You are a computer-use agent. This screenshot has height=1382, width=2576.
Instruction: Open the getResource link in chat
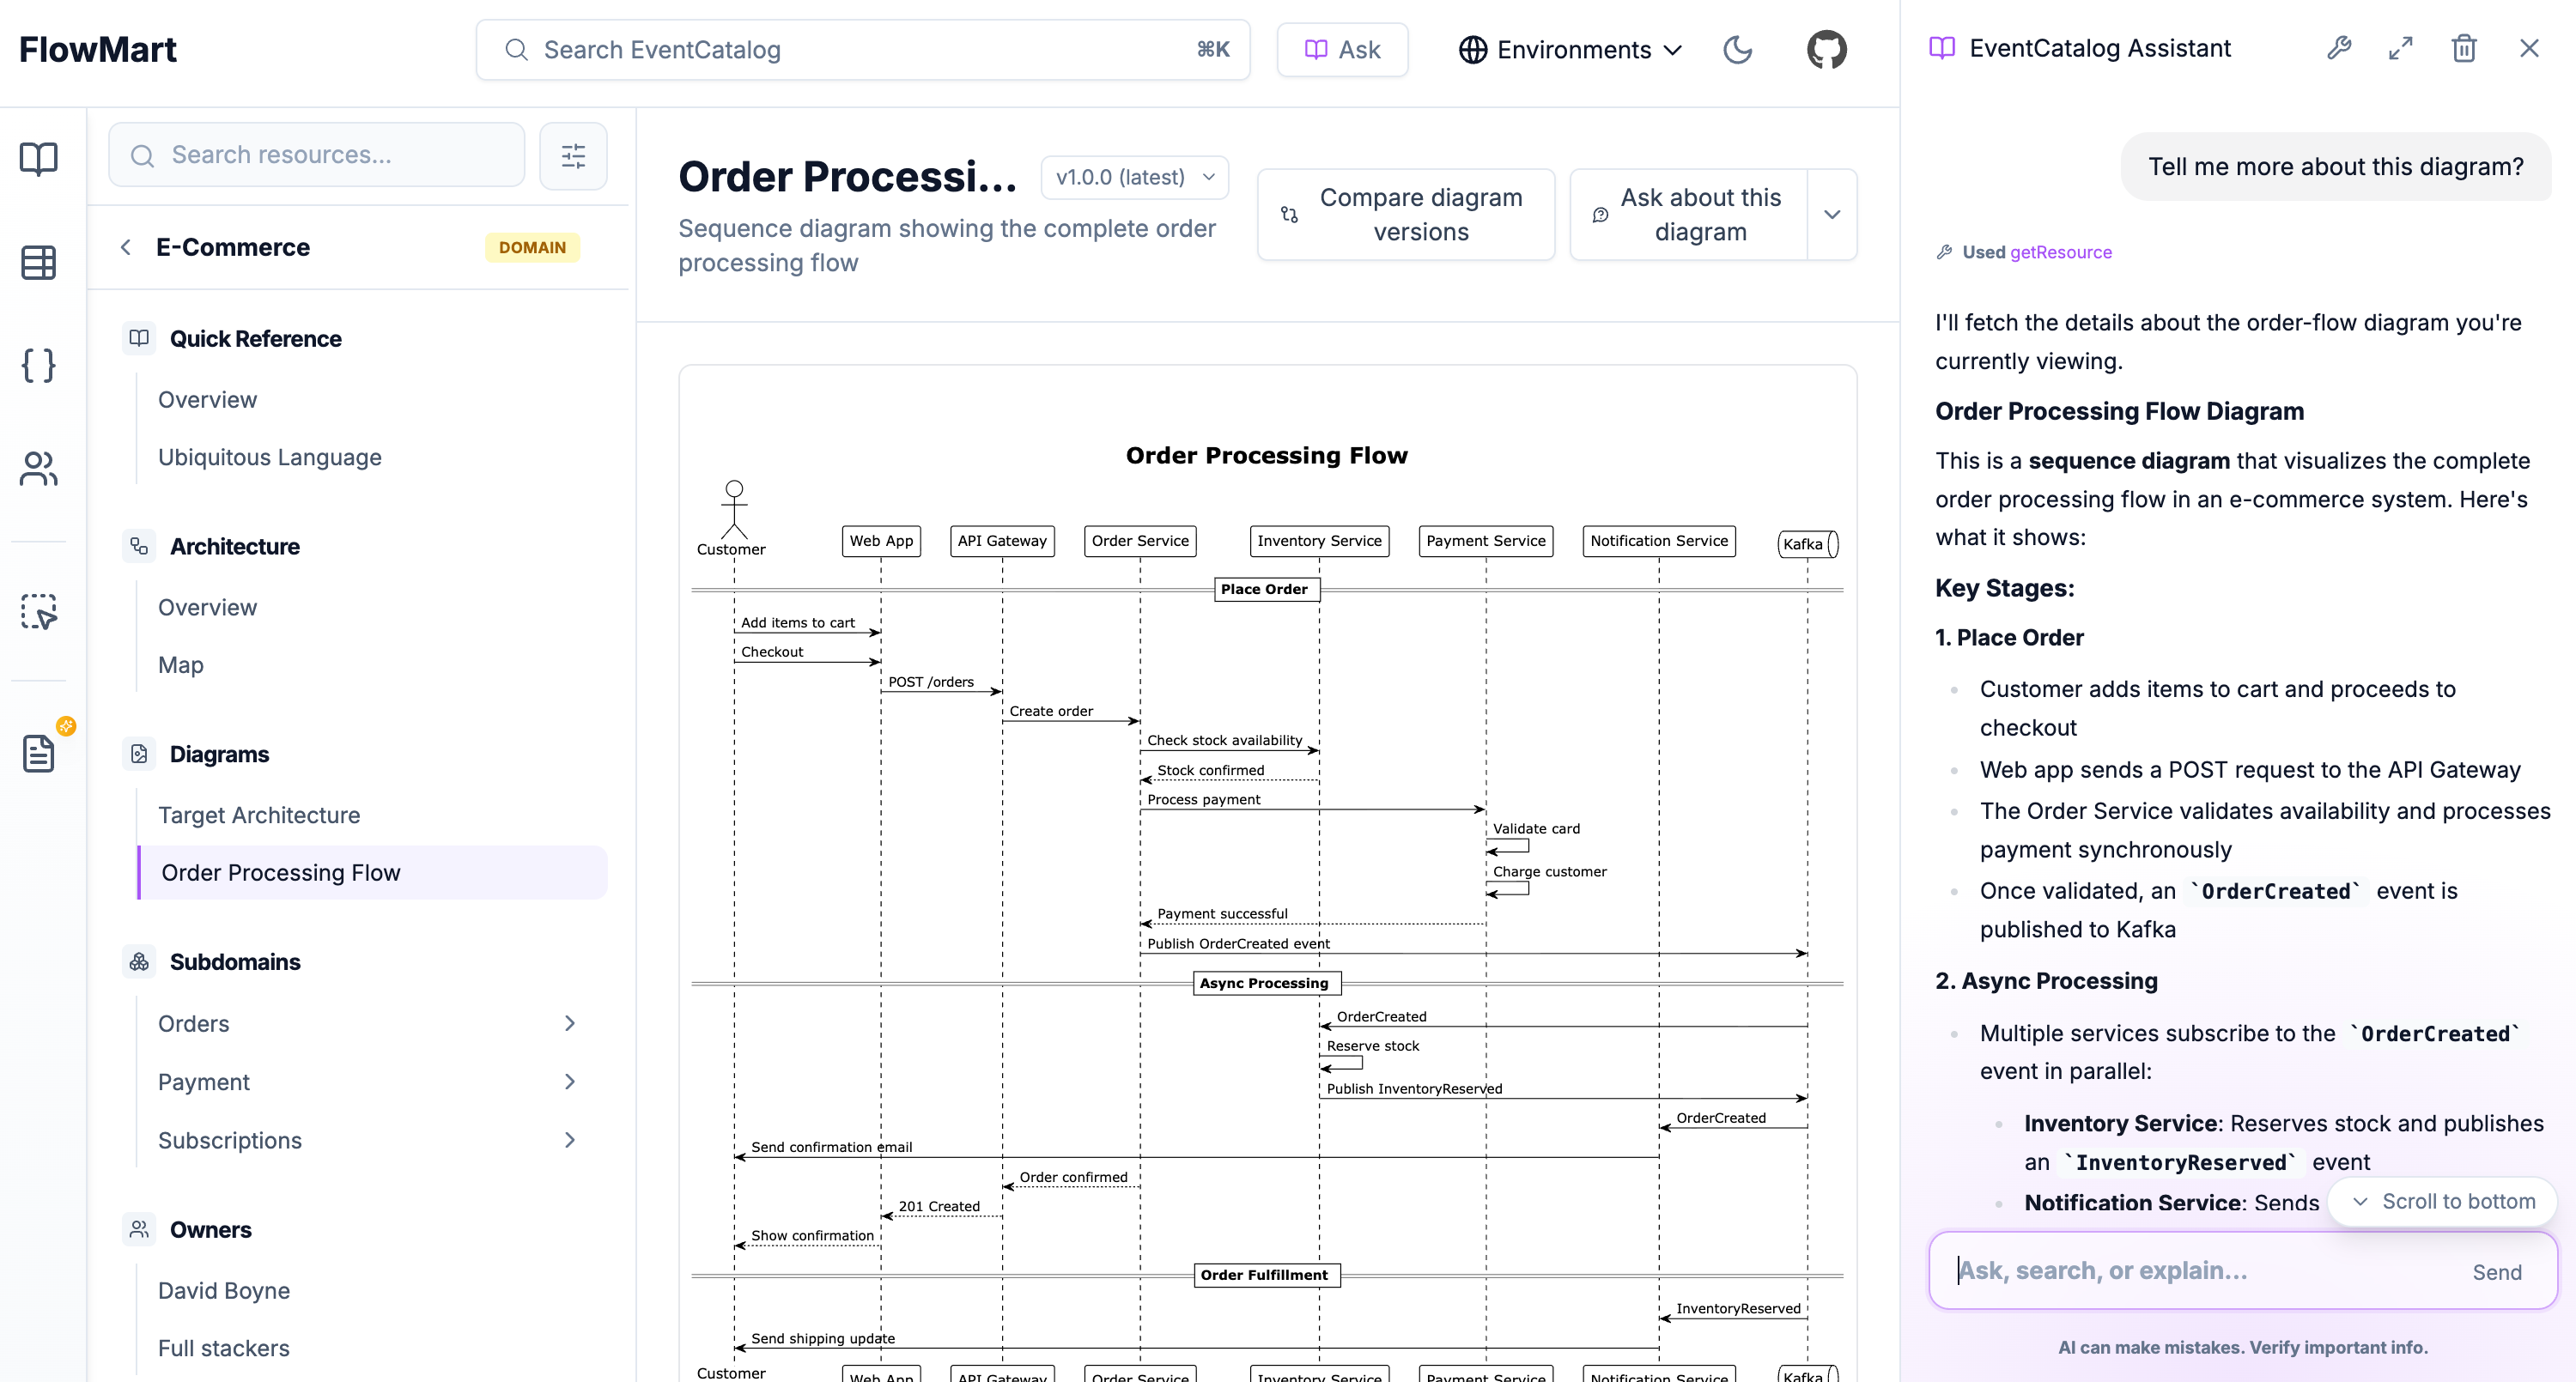(2060, 252)
